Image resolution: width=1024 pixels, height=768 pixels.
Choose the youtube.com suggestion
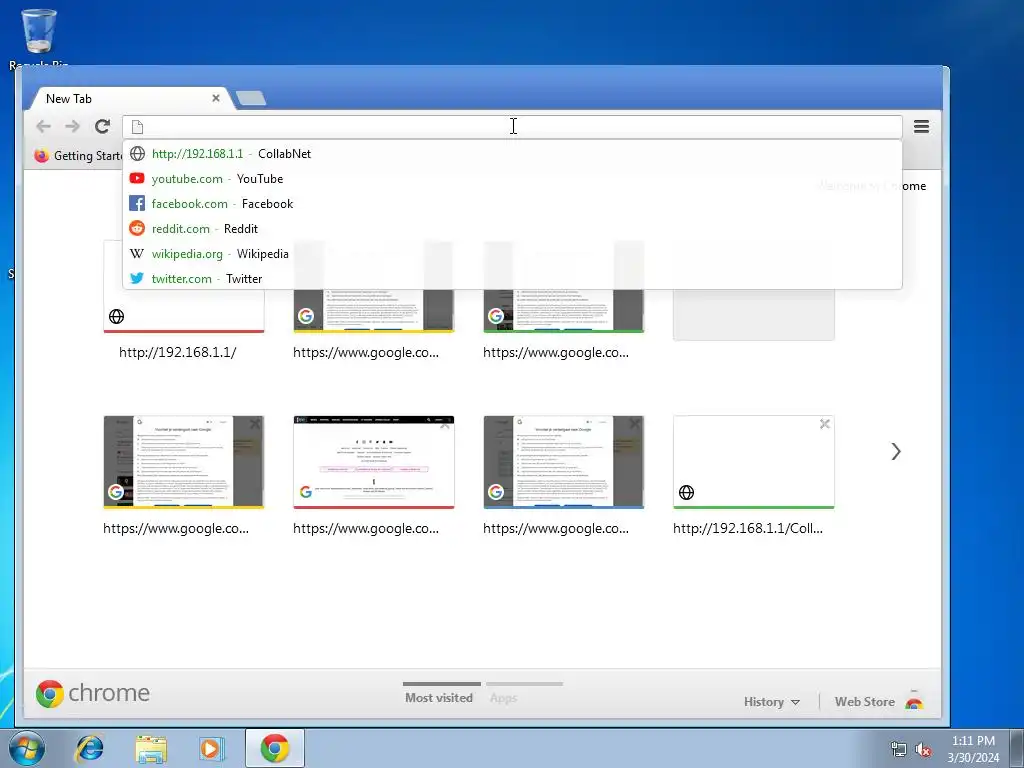tap(513, 178)
